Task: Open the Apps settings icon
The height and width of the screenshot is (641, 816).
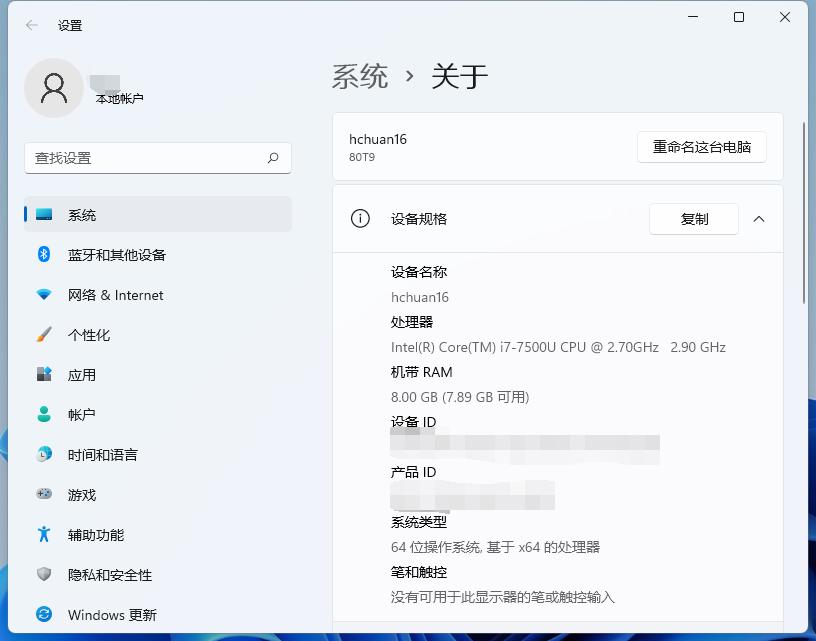Action: click(42, 375)
